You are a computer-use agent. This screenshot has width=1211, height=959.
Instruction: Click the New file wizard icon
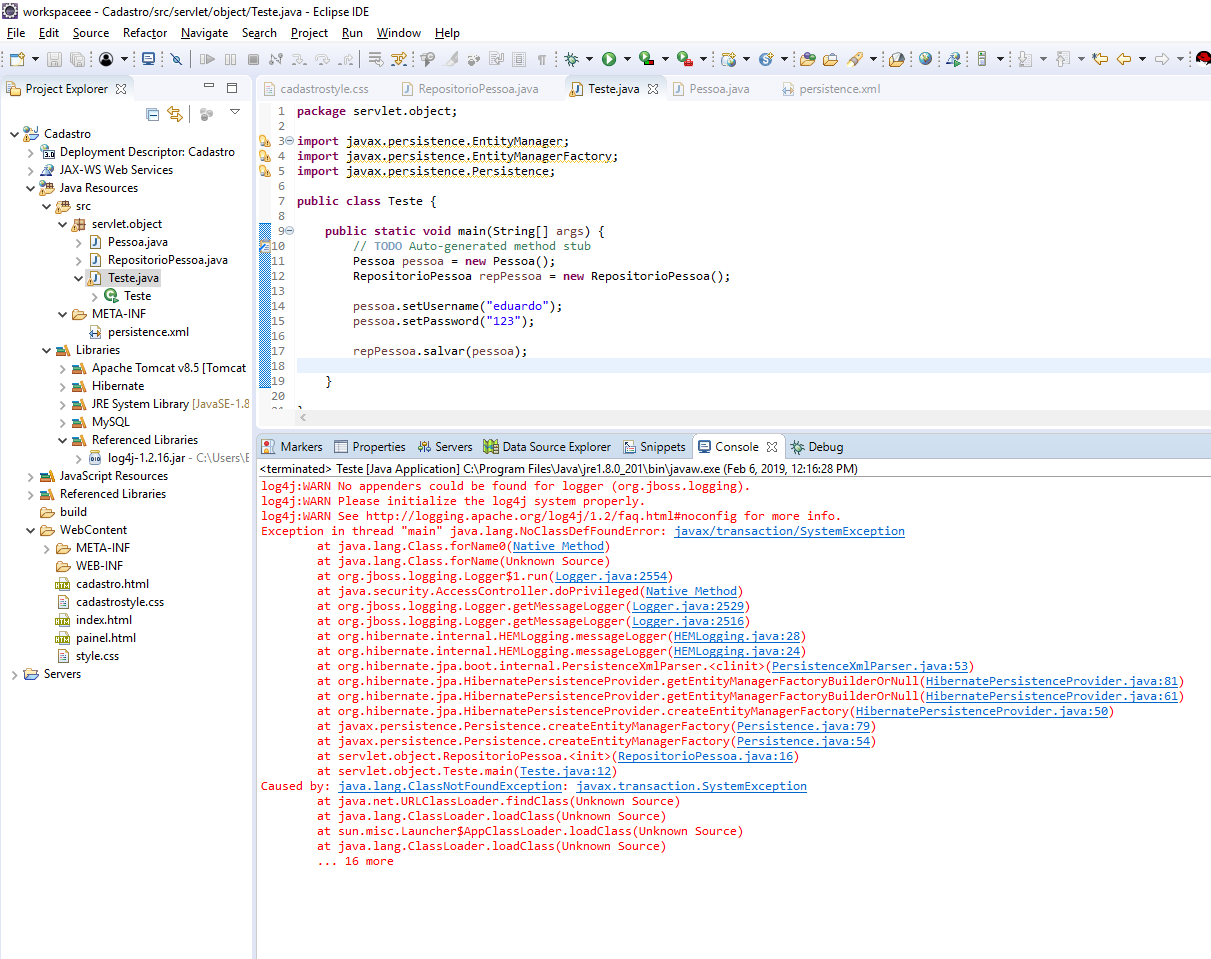pyautogui.click(x=17, y=59)
